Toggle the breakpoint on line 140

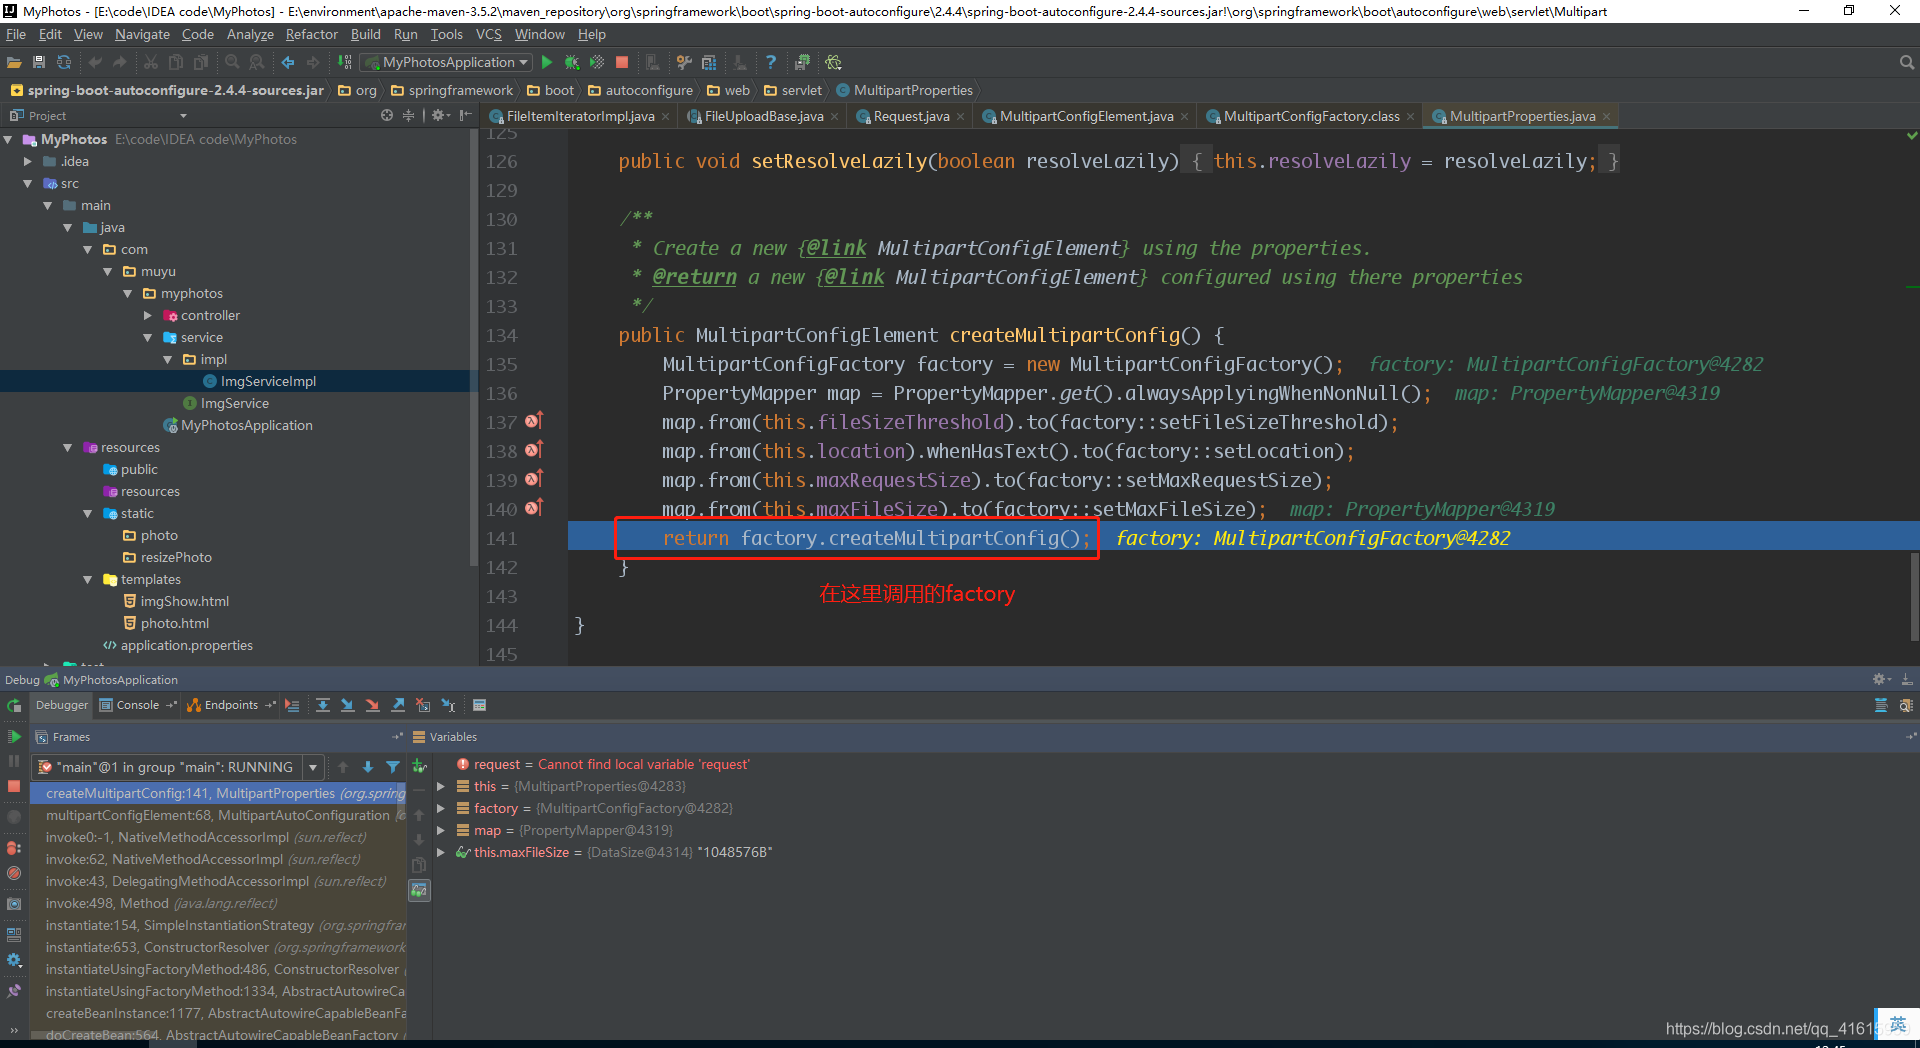click(534, 508)
